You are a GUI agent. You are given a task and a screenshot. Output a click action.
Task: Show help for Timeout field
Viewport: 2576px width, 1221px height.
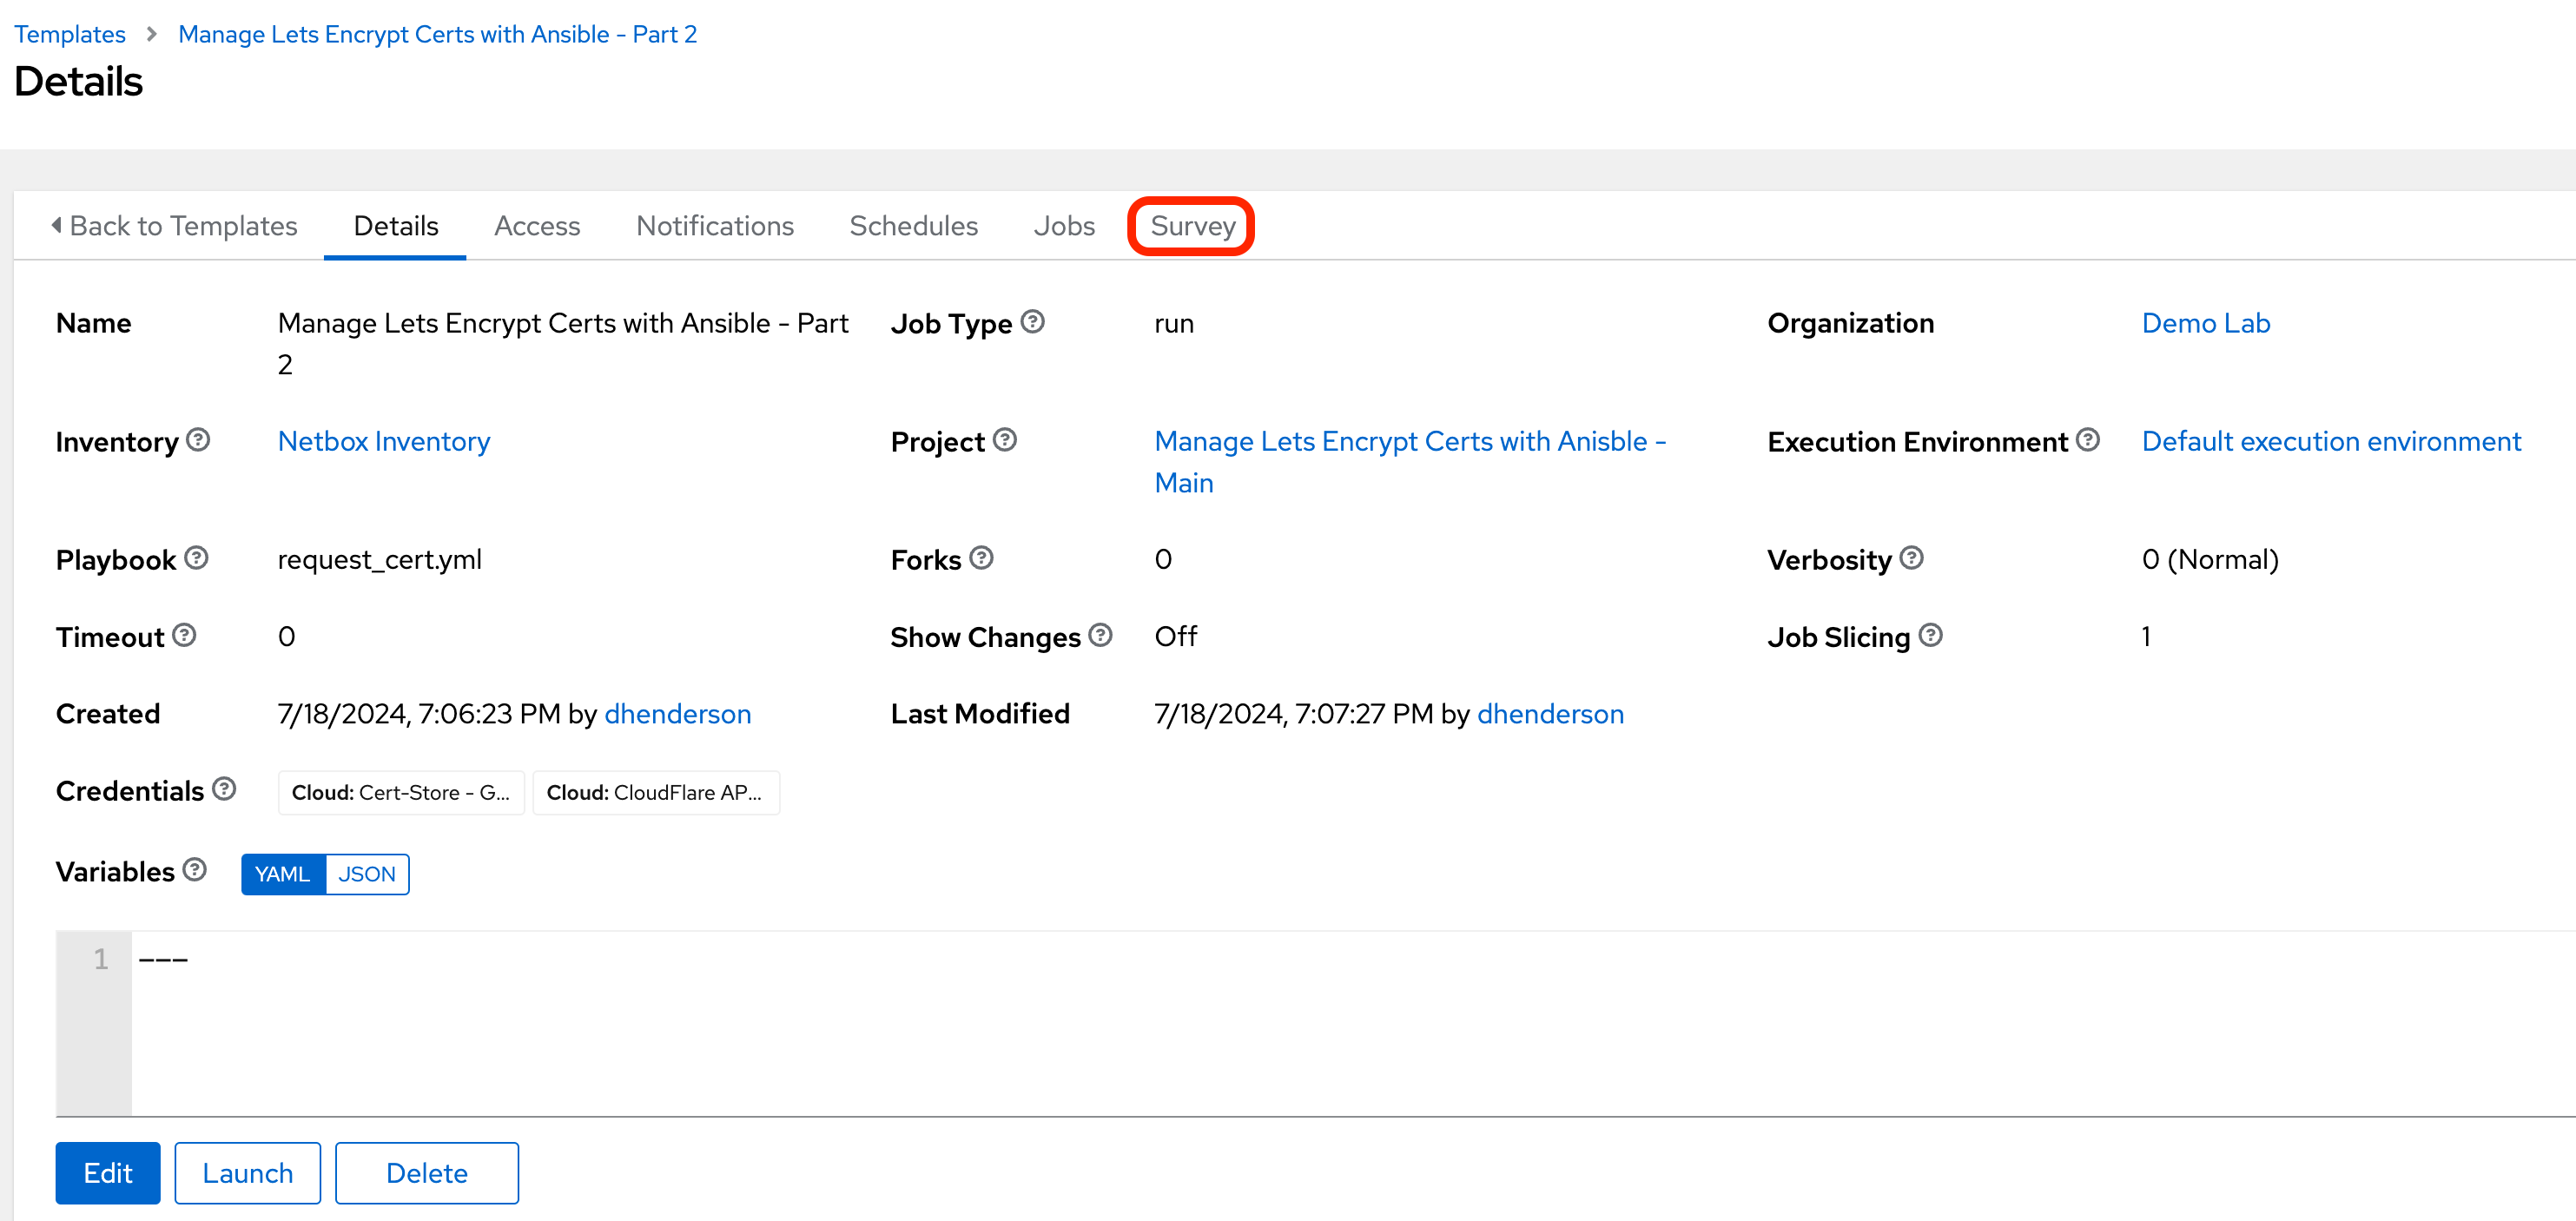click(x=184, y=635)
